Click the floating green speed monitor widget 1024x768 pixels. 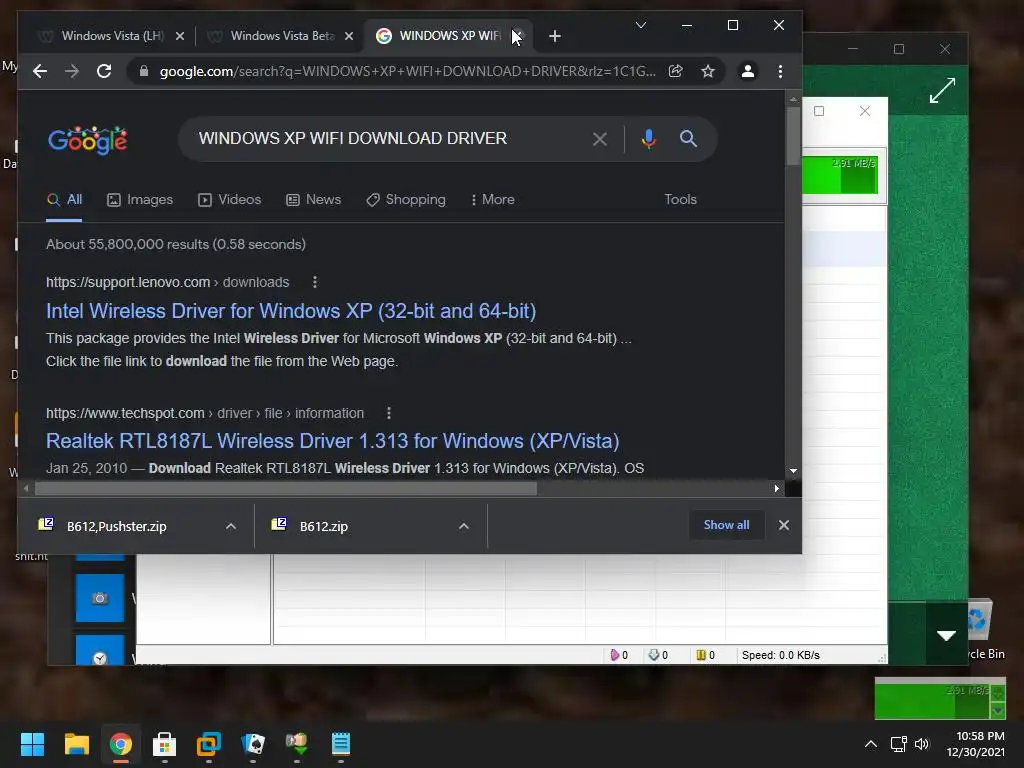pos(940,698)
